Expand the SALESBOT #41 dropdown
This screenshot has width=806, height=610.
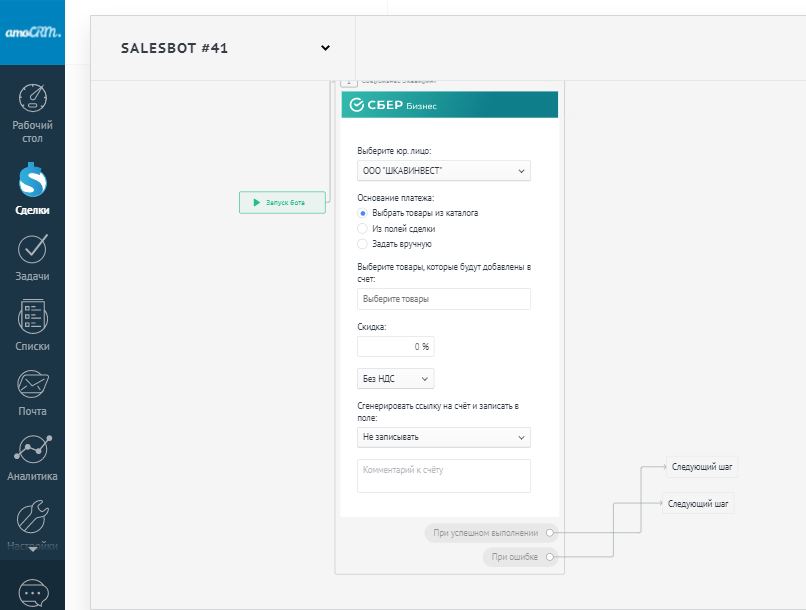tap(325, 48)
